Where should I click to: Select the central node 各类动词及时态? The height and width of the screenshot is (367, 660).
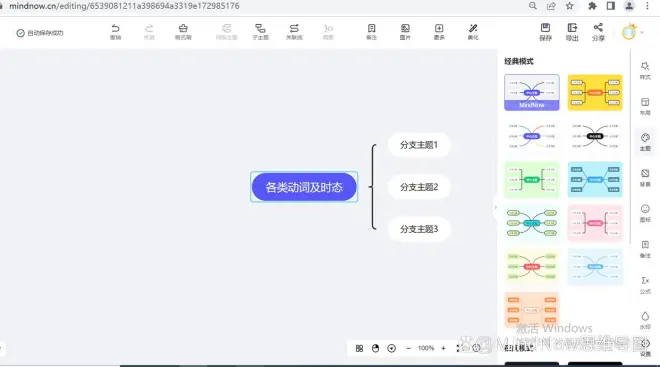click(304, 187)
